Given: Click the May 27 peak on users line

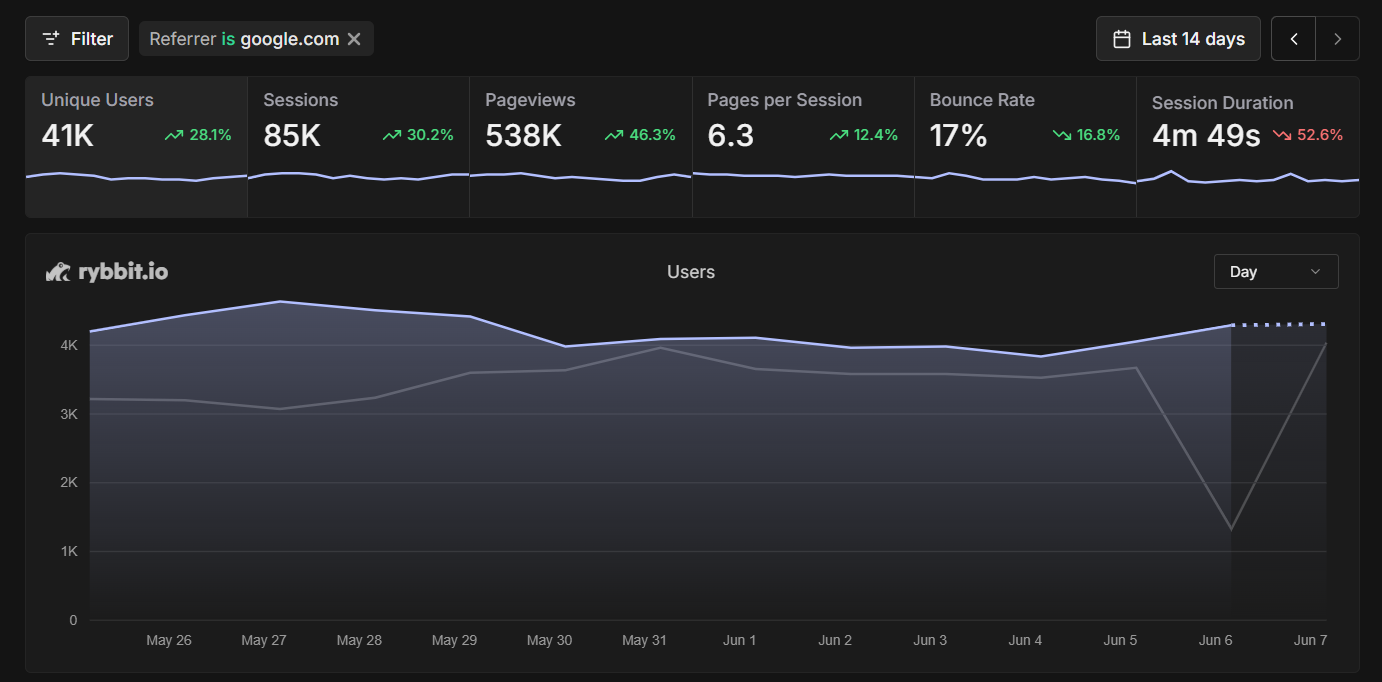Looking at the screenshot, I should (279, 301).
